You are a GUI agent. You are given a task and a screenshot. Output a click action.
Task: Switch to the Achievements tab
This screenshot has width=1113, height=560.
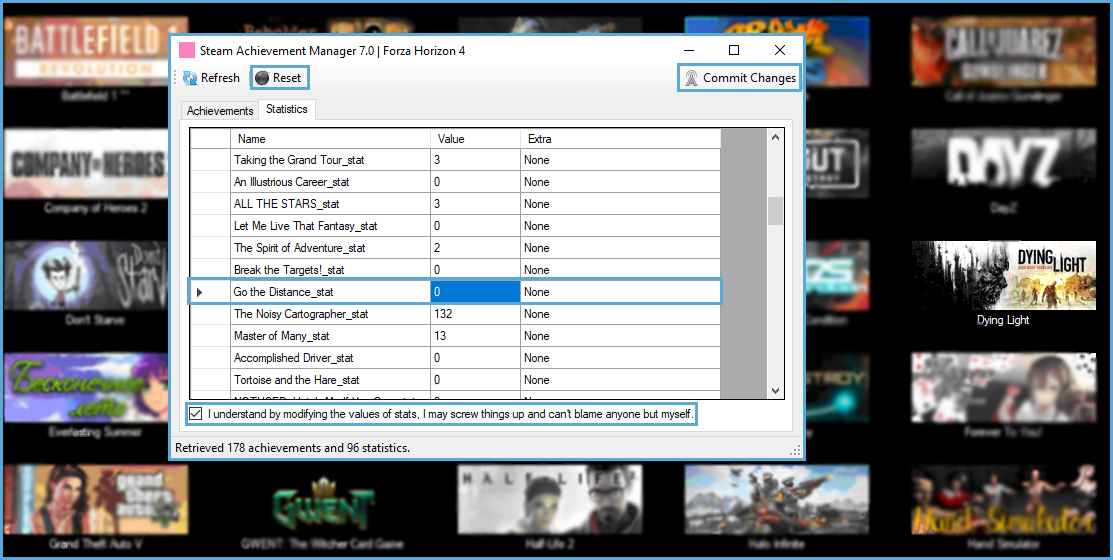[220, 111]
